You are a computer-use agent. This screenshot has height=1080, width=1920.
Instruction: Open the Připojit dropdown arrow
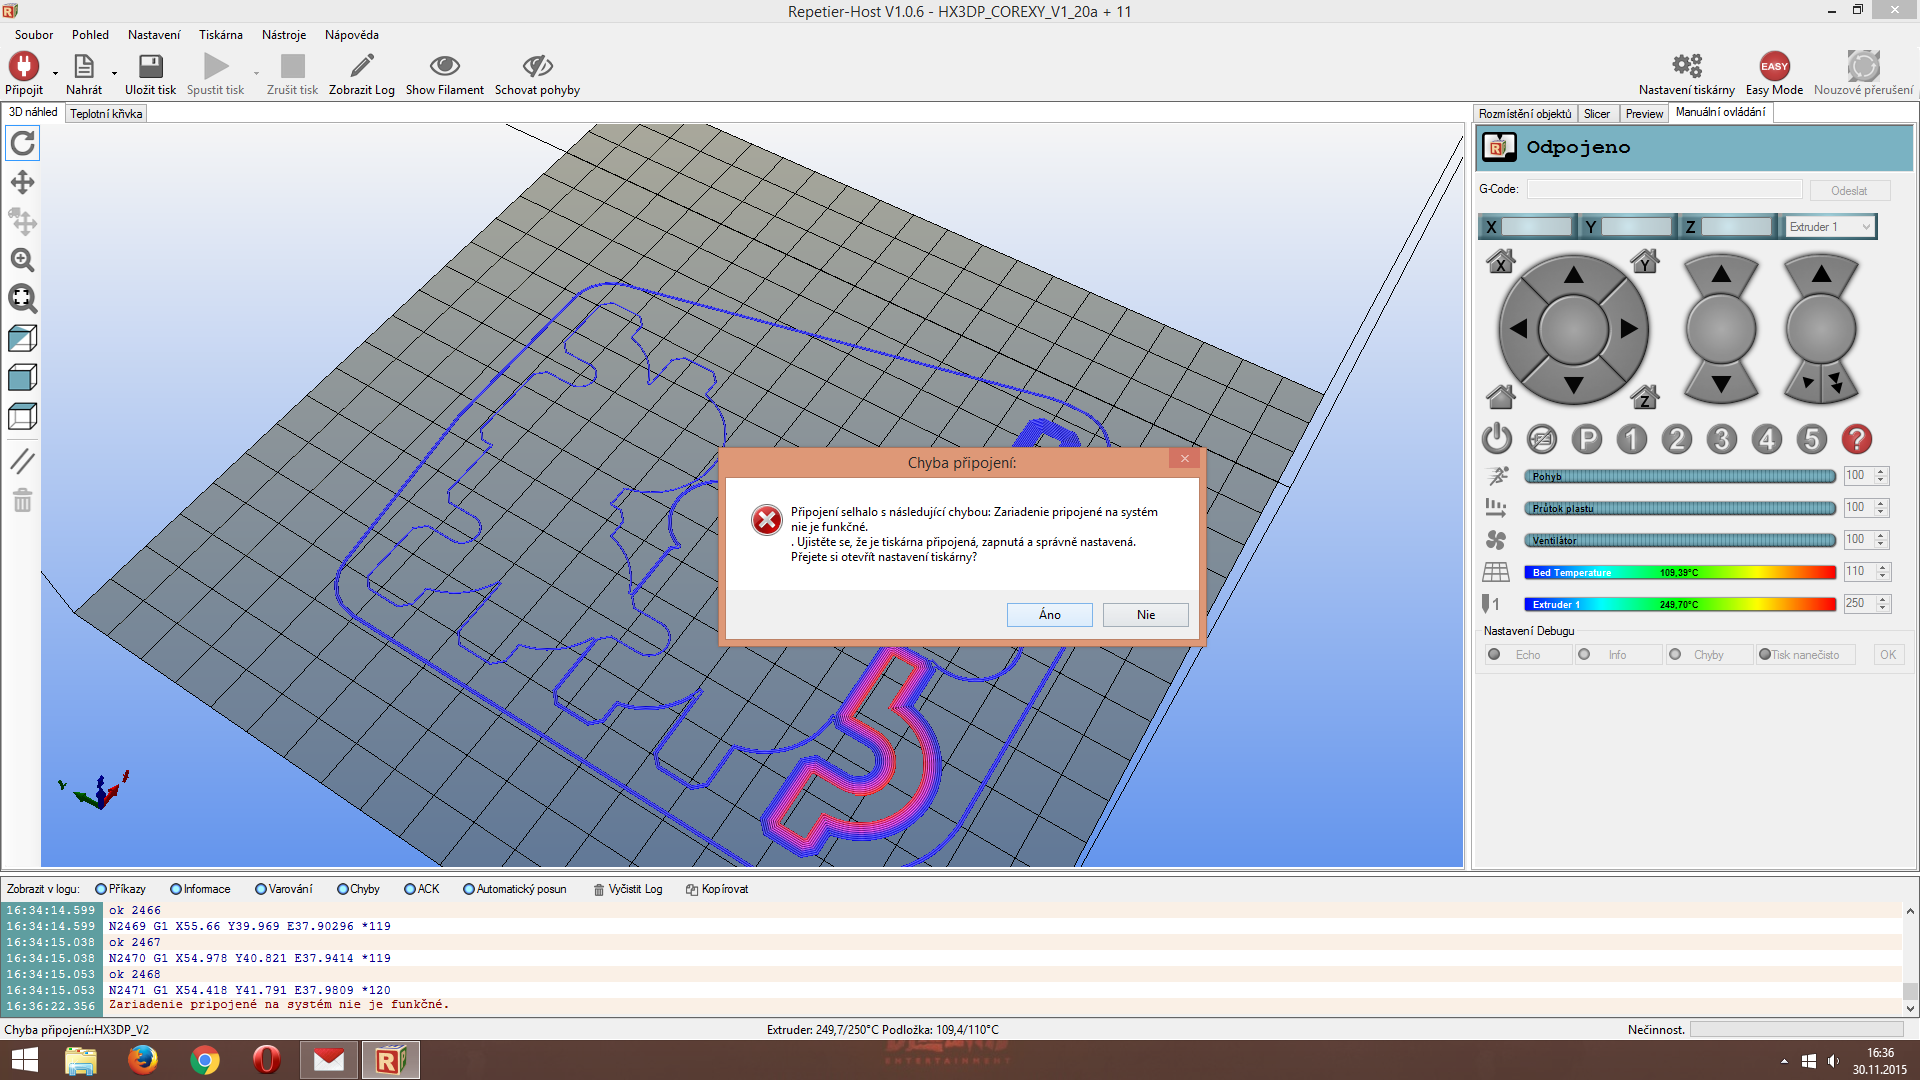55,73
